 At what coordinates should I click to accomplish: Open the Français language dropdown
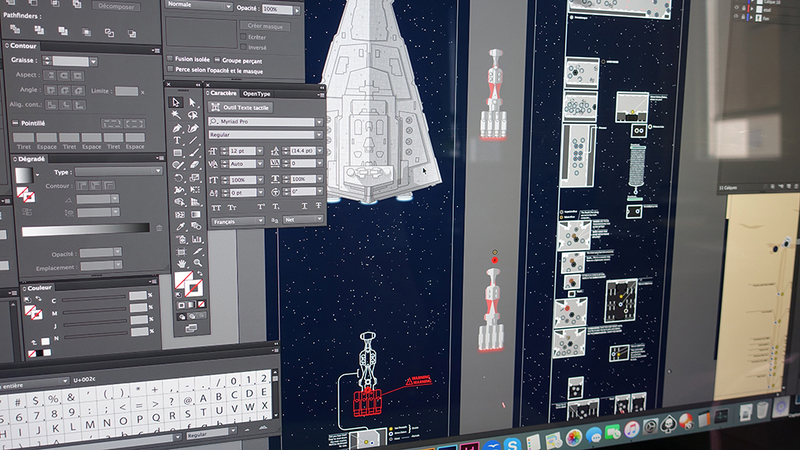(238, 221)
